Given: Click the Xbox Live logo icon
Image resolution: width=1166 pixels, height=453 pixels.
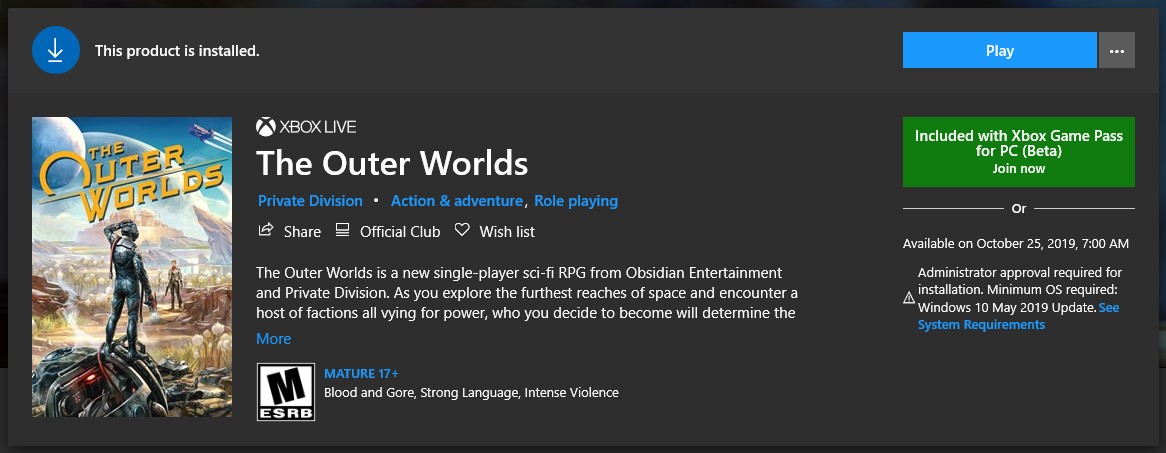Looking at the screenshot, I should (x=265, y=127).
